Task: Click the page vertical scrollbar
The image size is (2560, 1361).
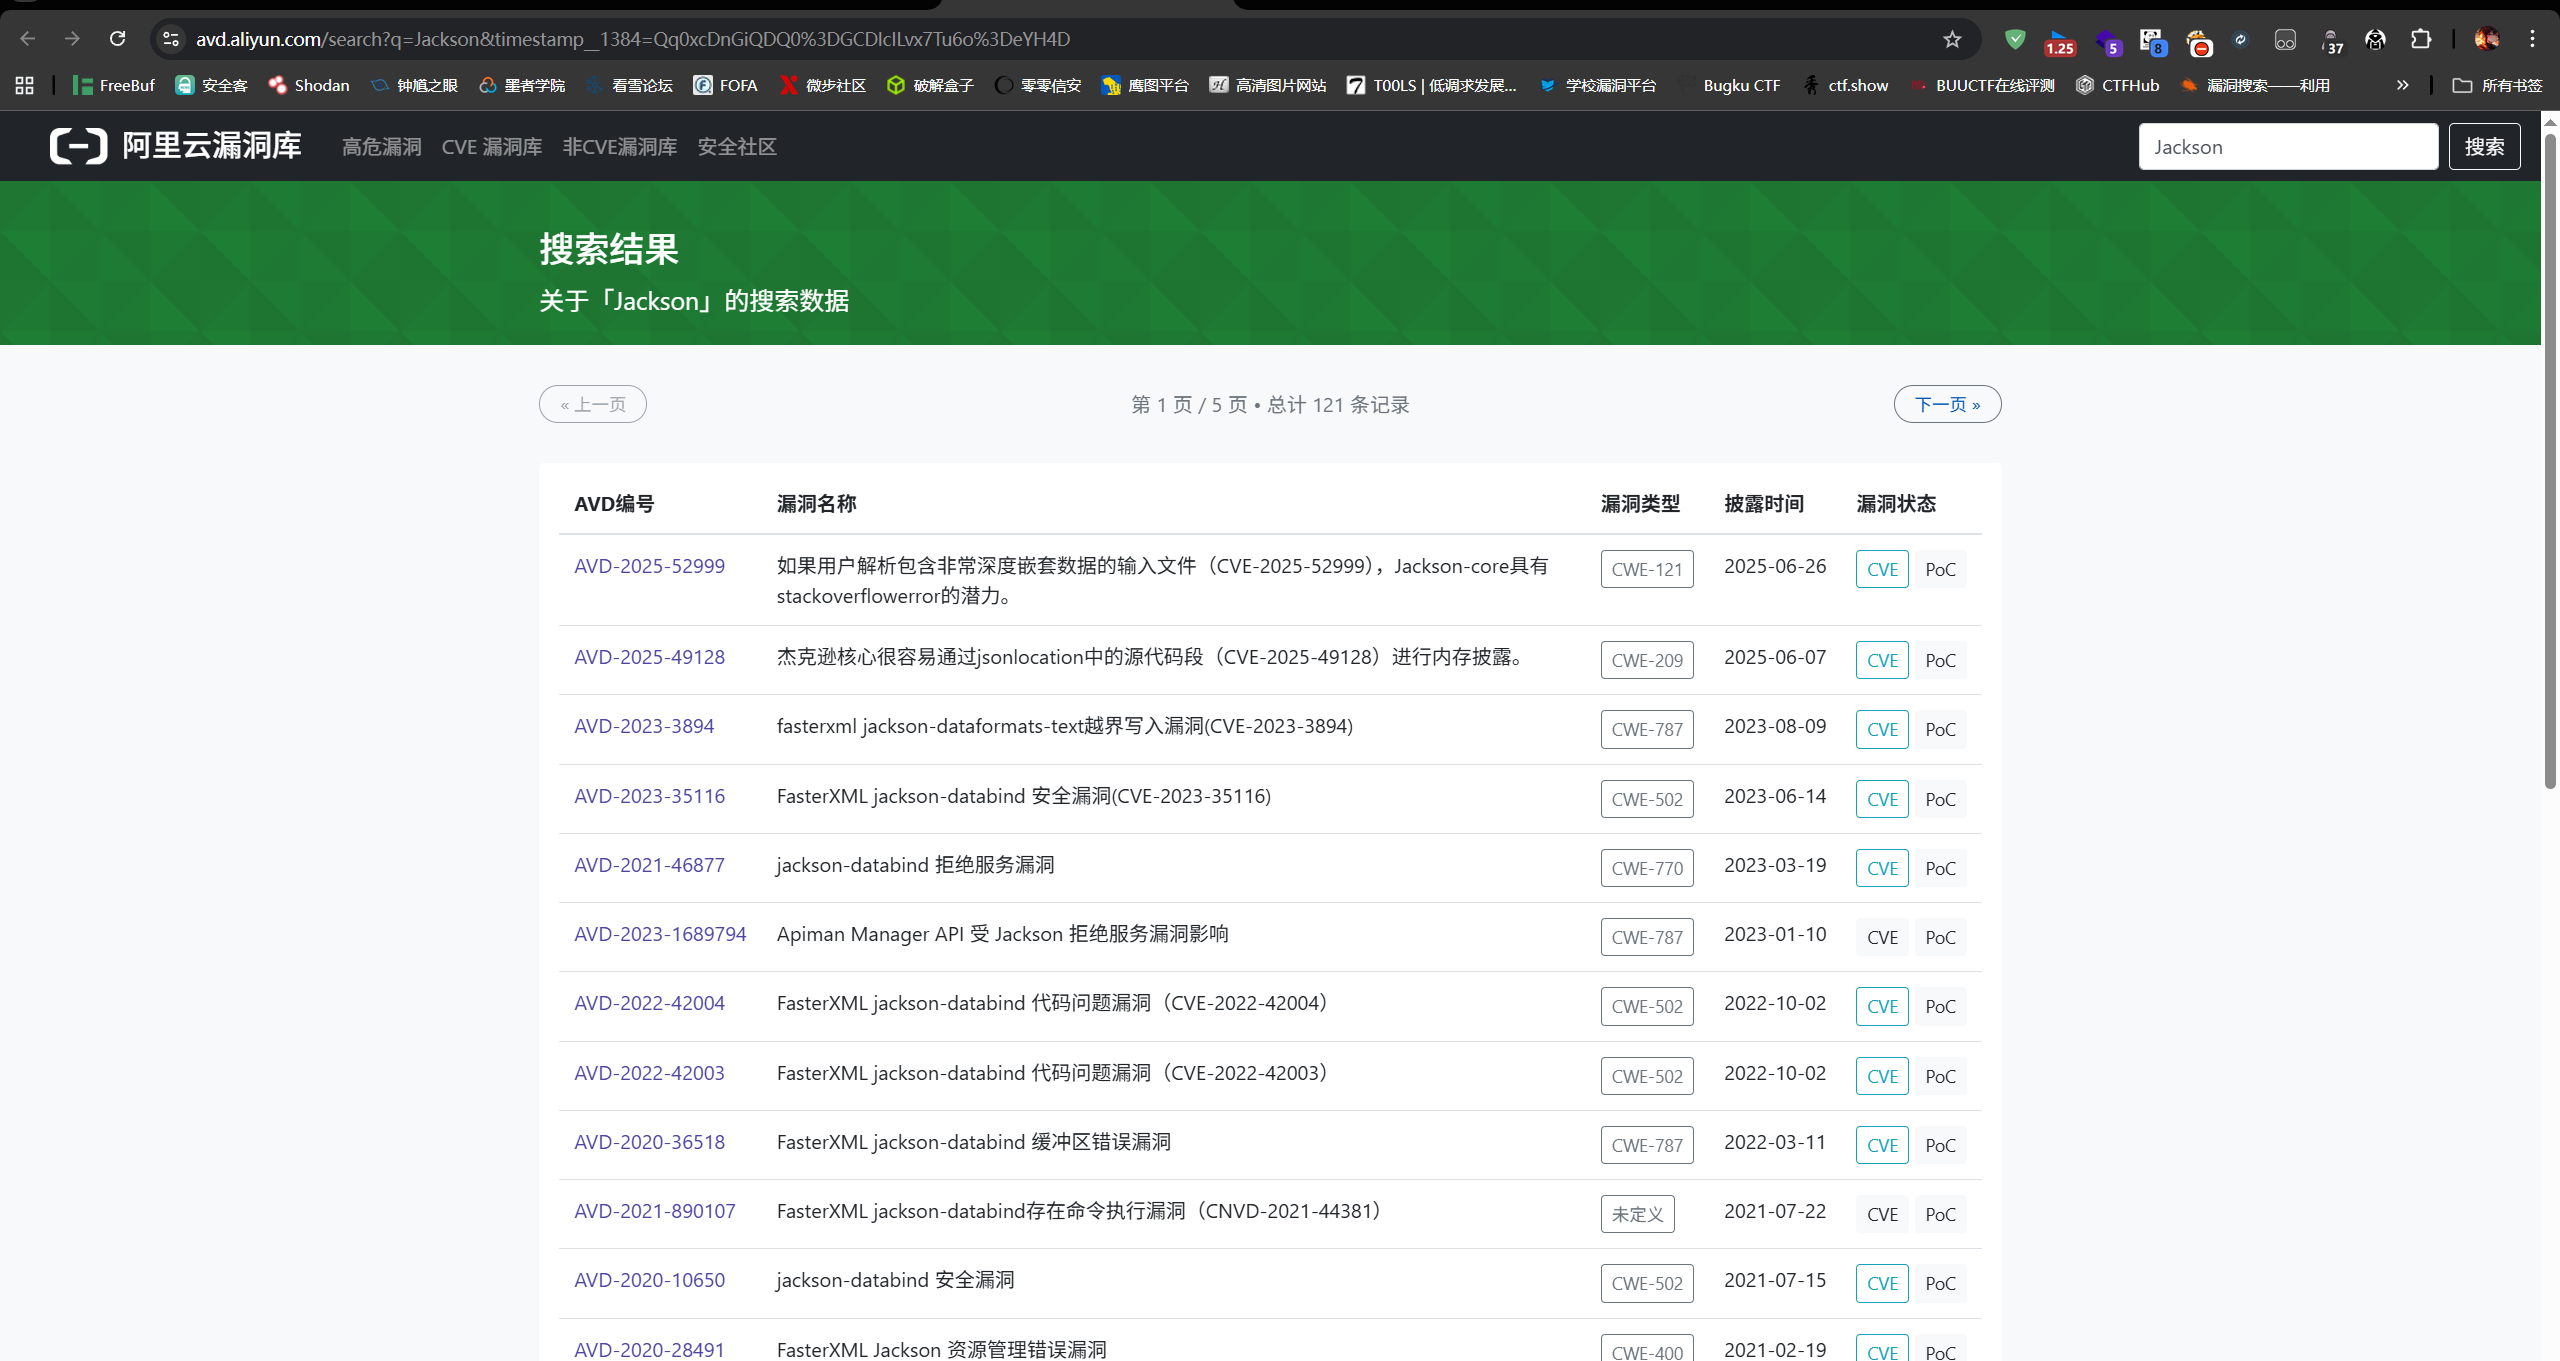Action: 2549,460
